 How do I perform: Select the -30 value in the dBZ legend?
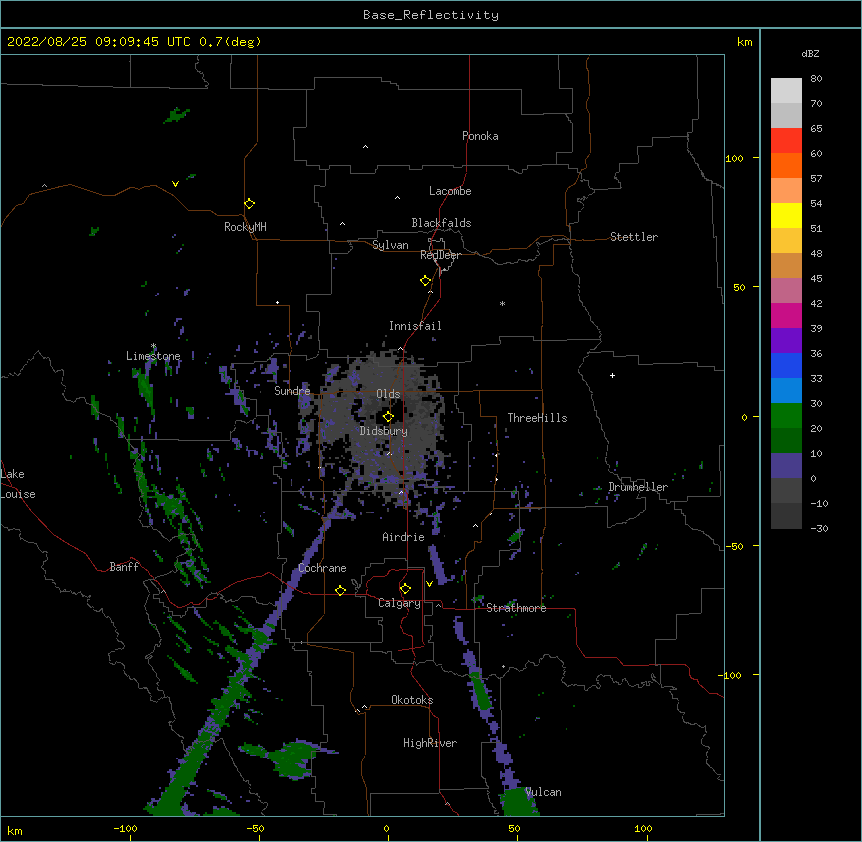(x=819, y=529)
